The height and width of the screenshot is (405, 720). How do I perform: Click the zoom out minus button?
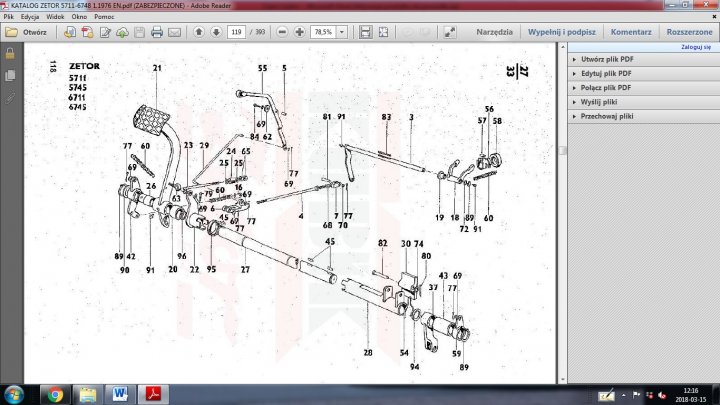tap(281, 32)
